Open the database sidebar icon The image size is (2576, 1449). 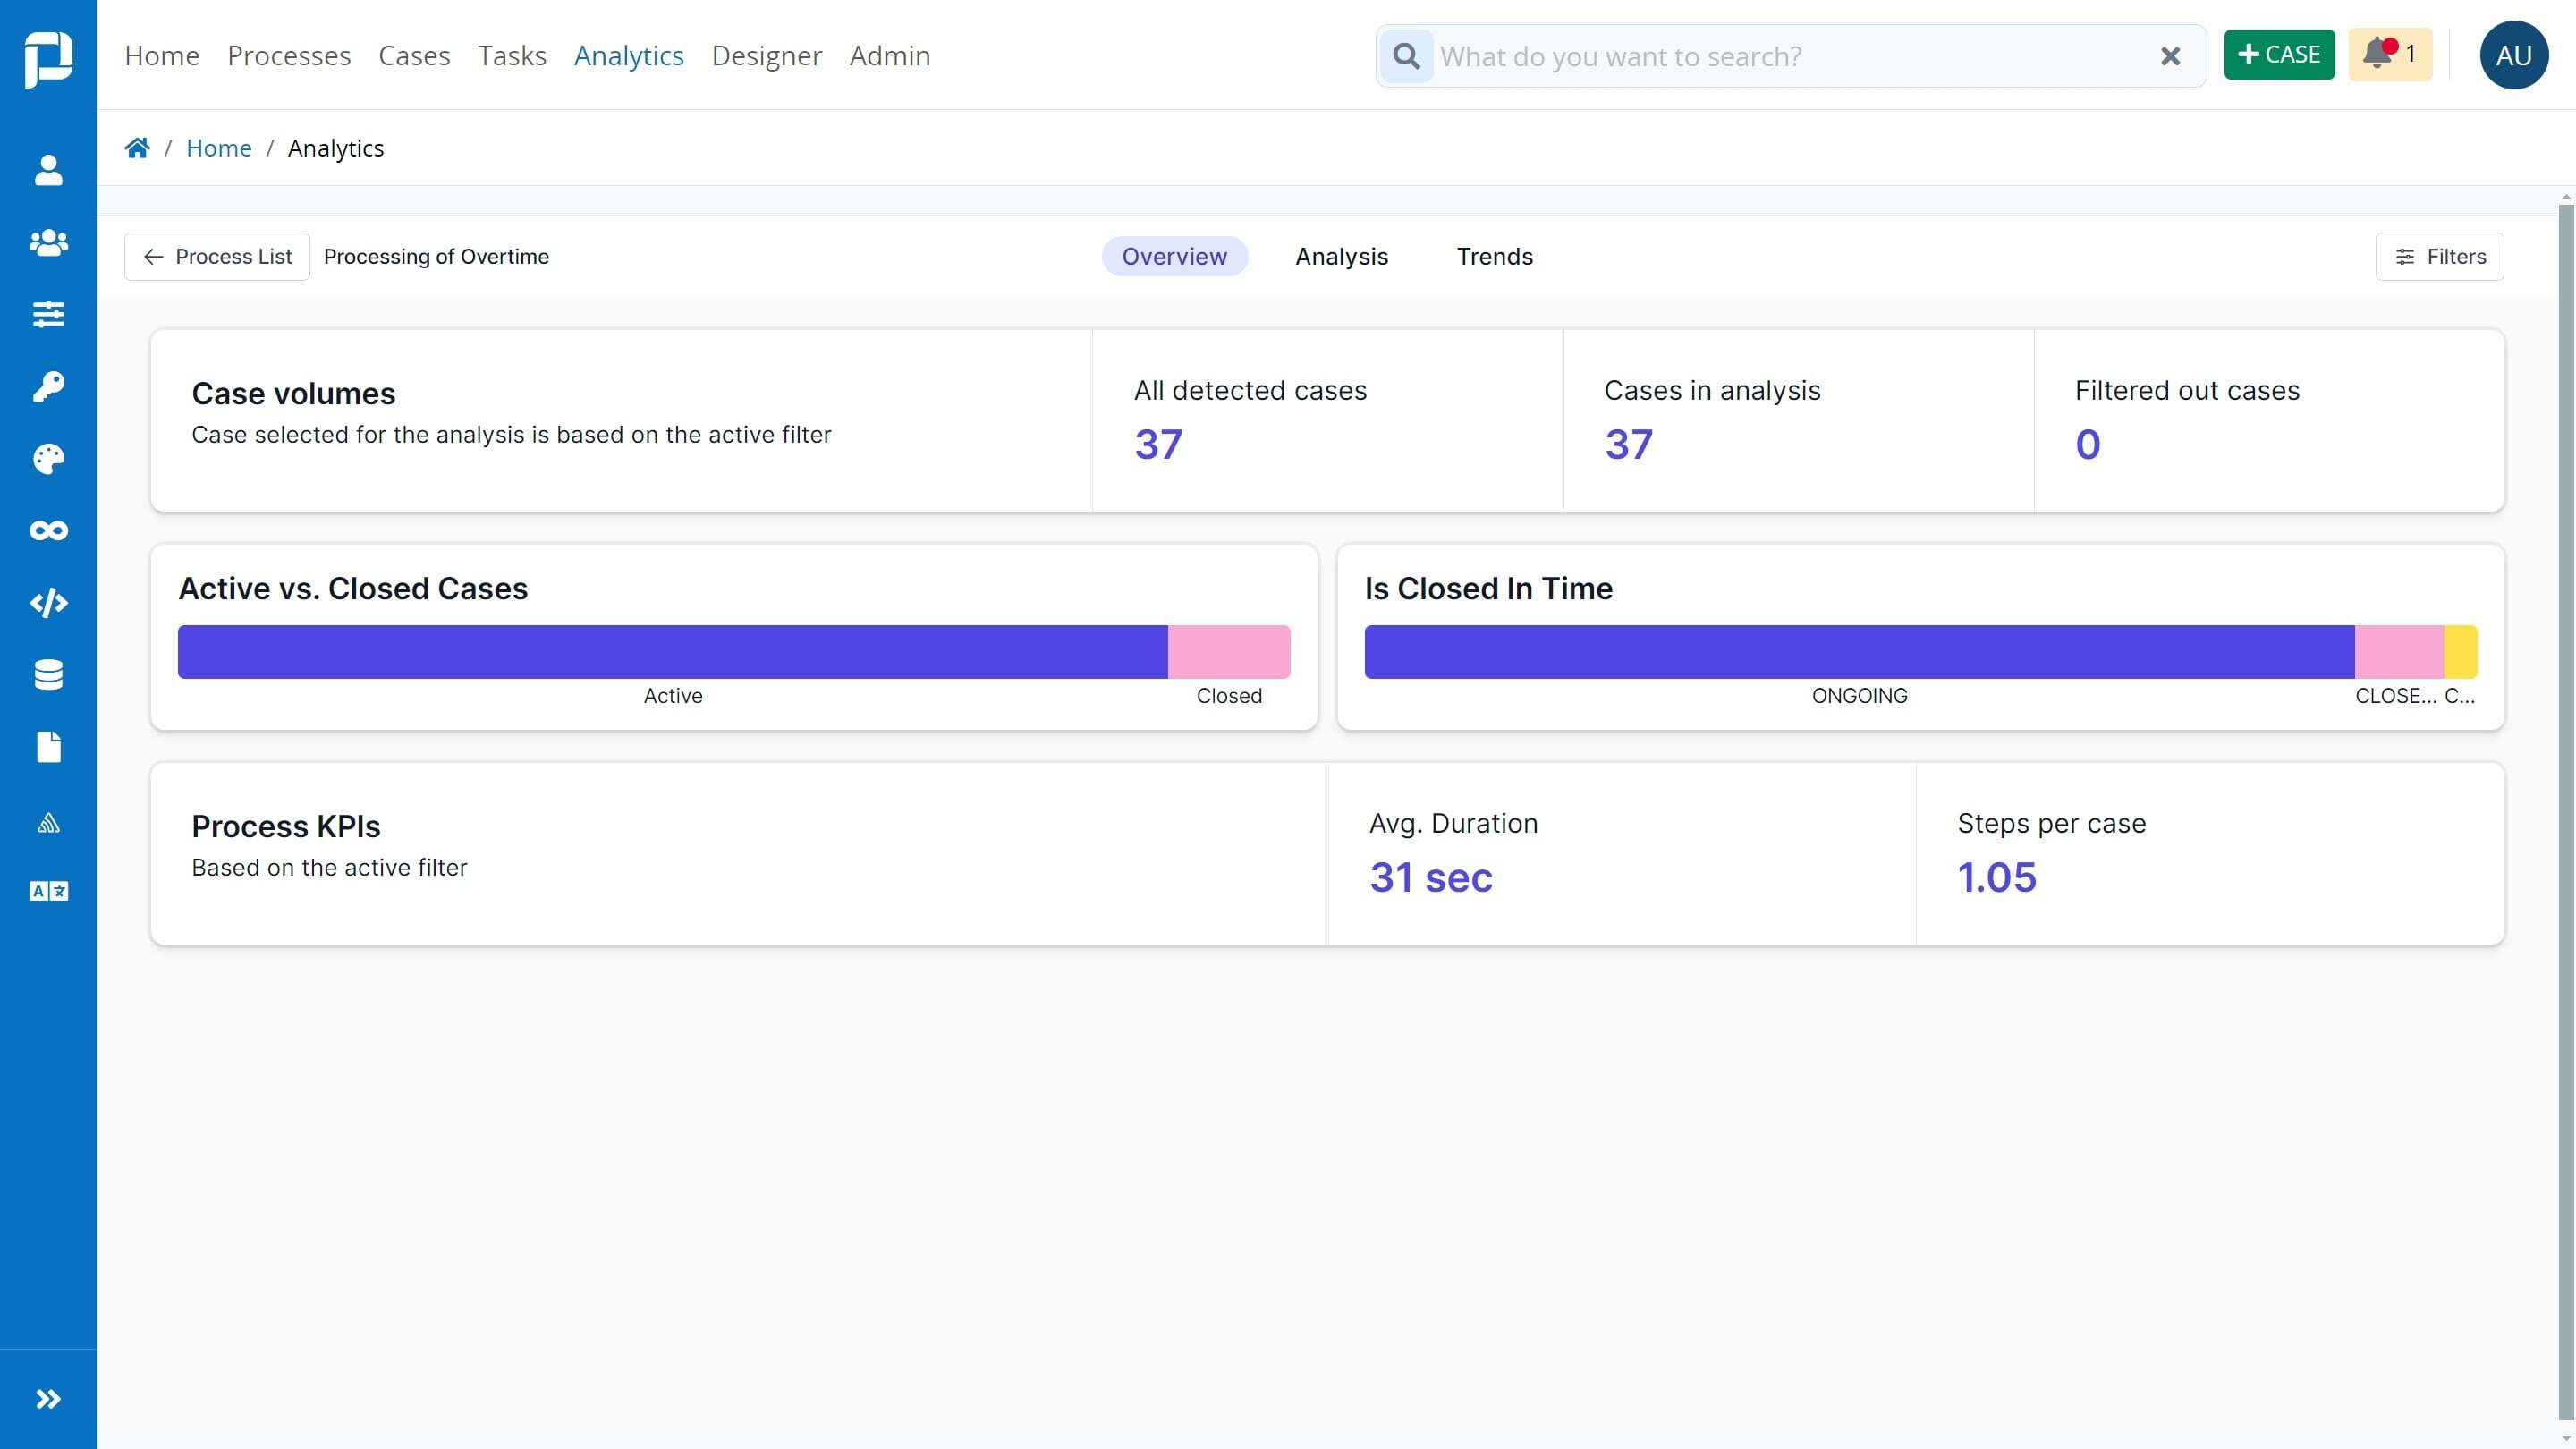(x=48, y=675)
